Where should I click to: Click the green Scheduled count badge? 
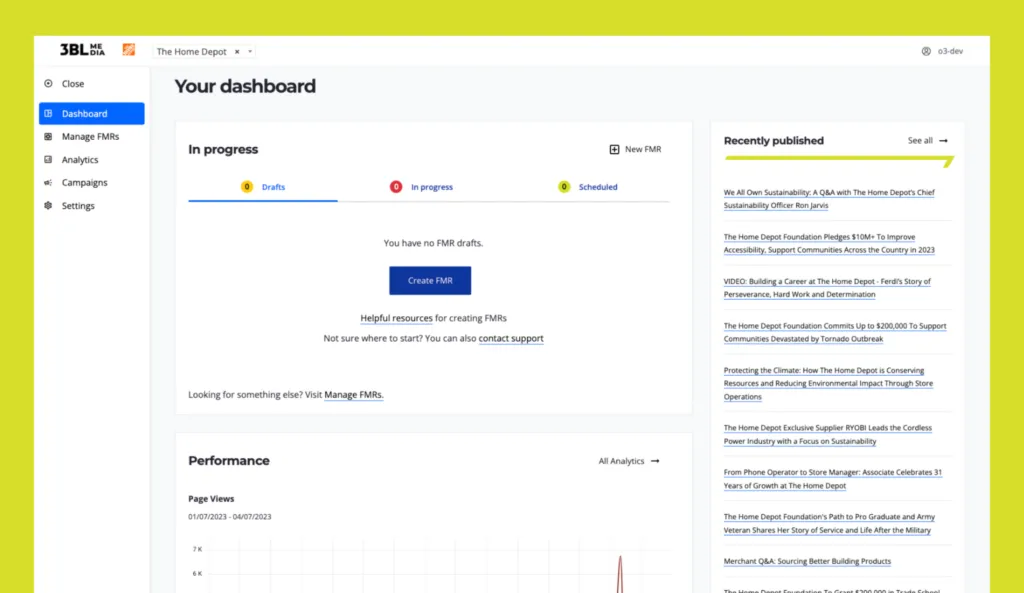point(564,187)
